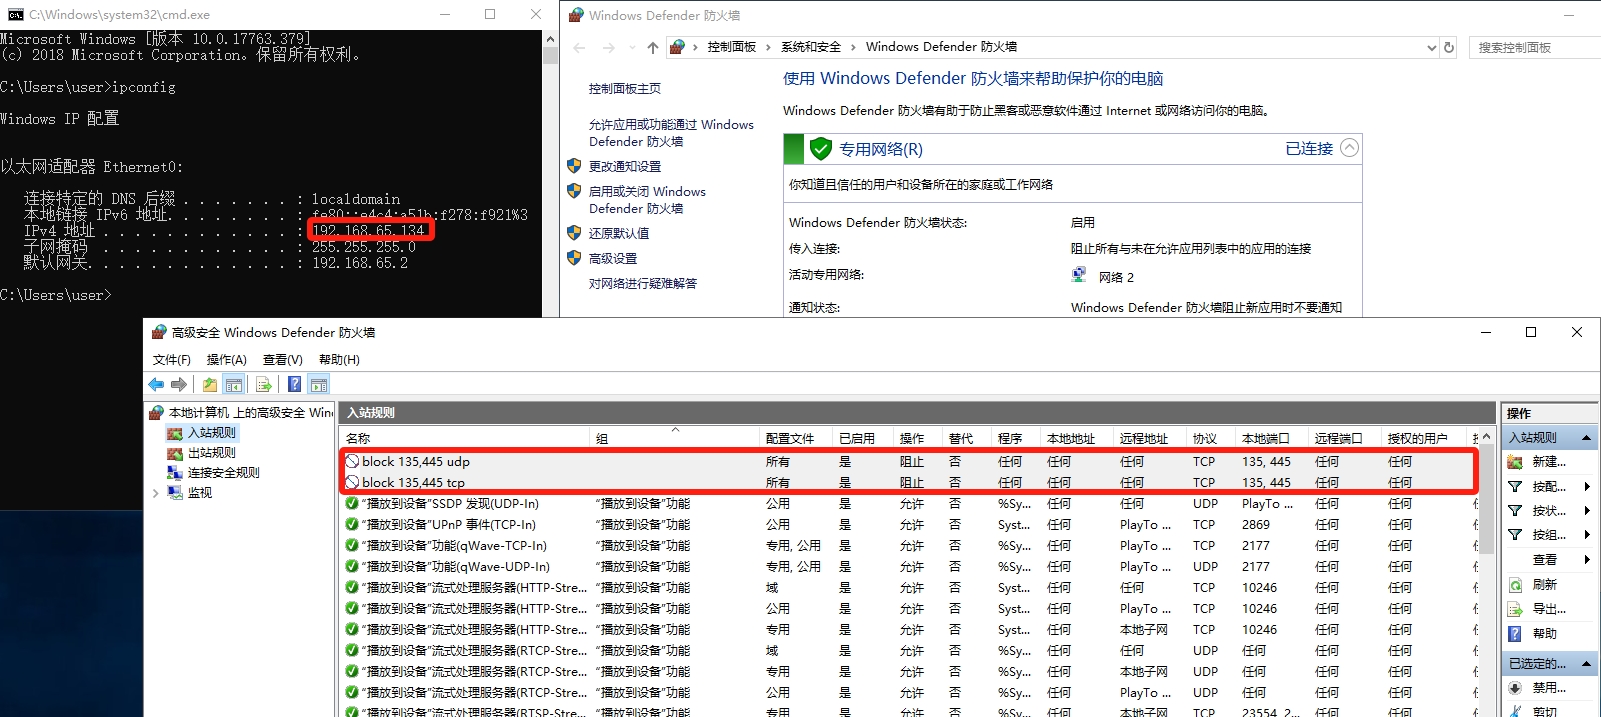
Task: Click the 搜索控制面板 search box
Action: click(x=1535, y=47)
